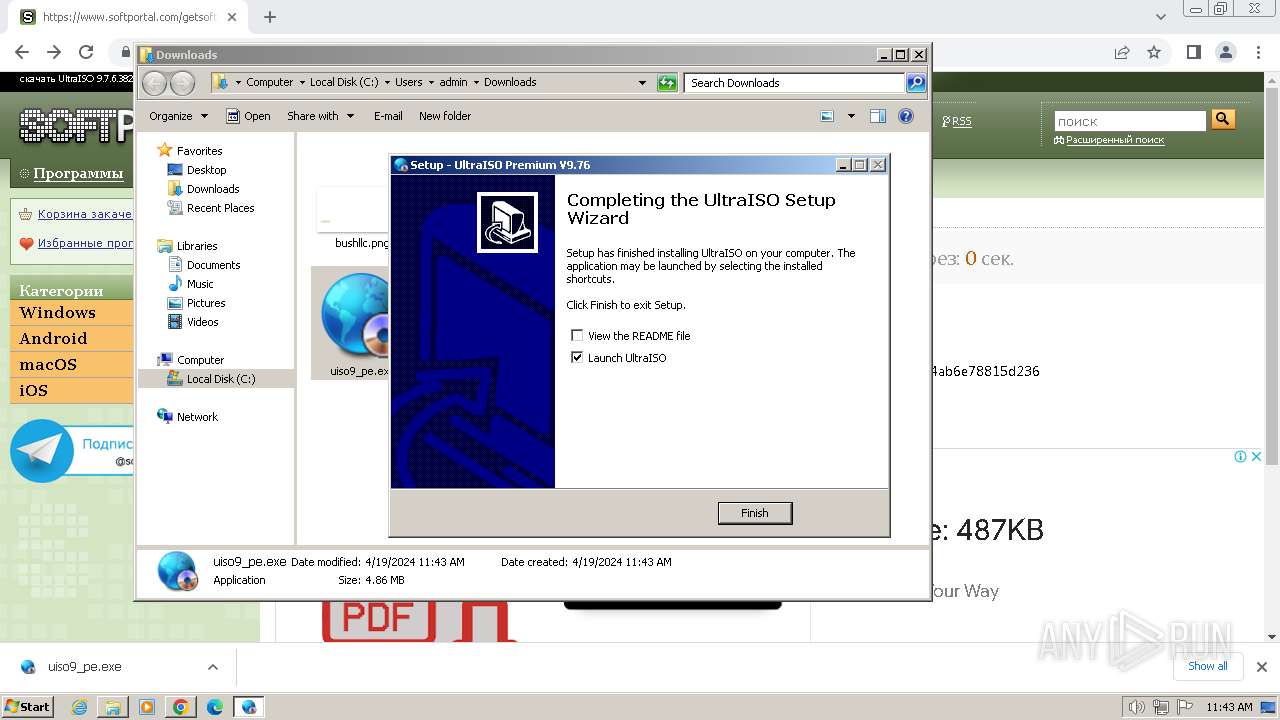
Task: Open the Программы site menu
Action: click(78, 173)
